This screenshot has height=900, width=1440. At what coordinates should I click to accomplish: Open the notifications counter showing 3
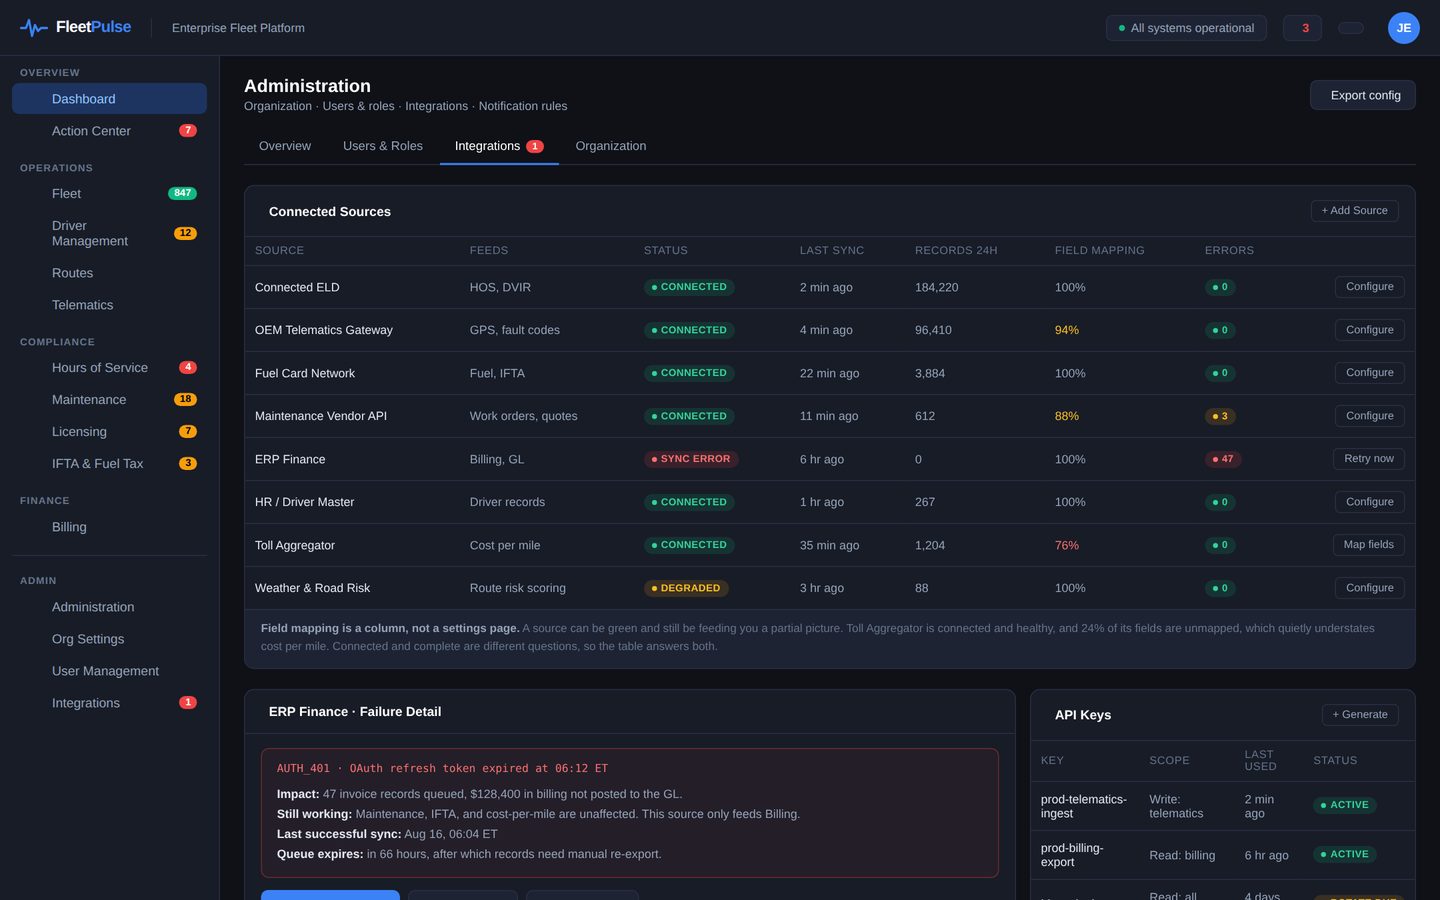1303,28
